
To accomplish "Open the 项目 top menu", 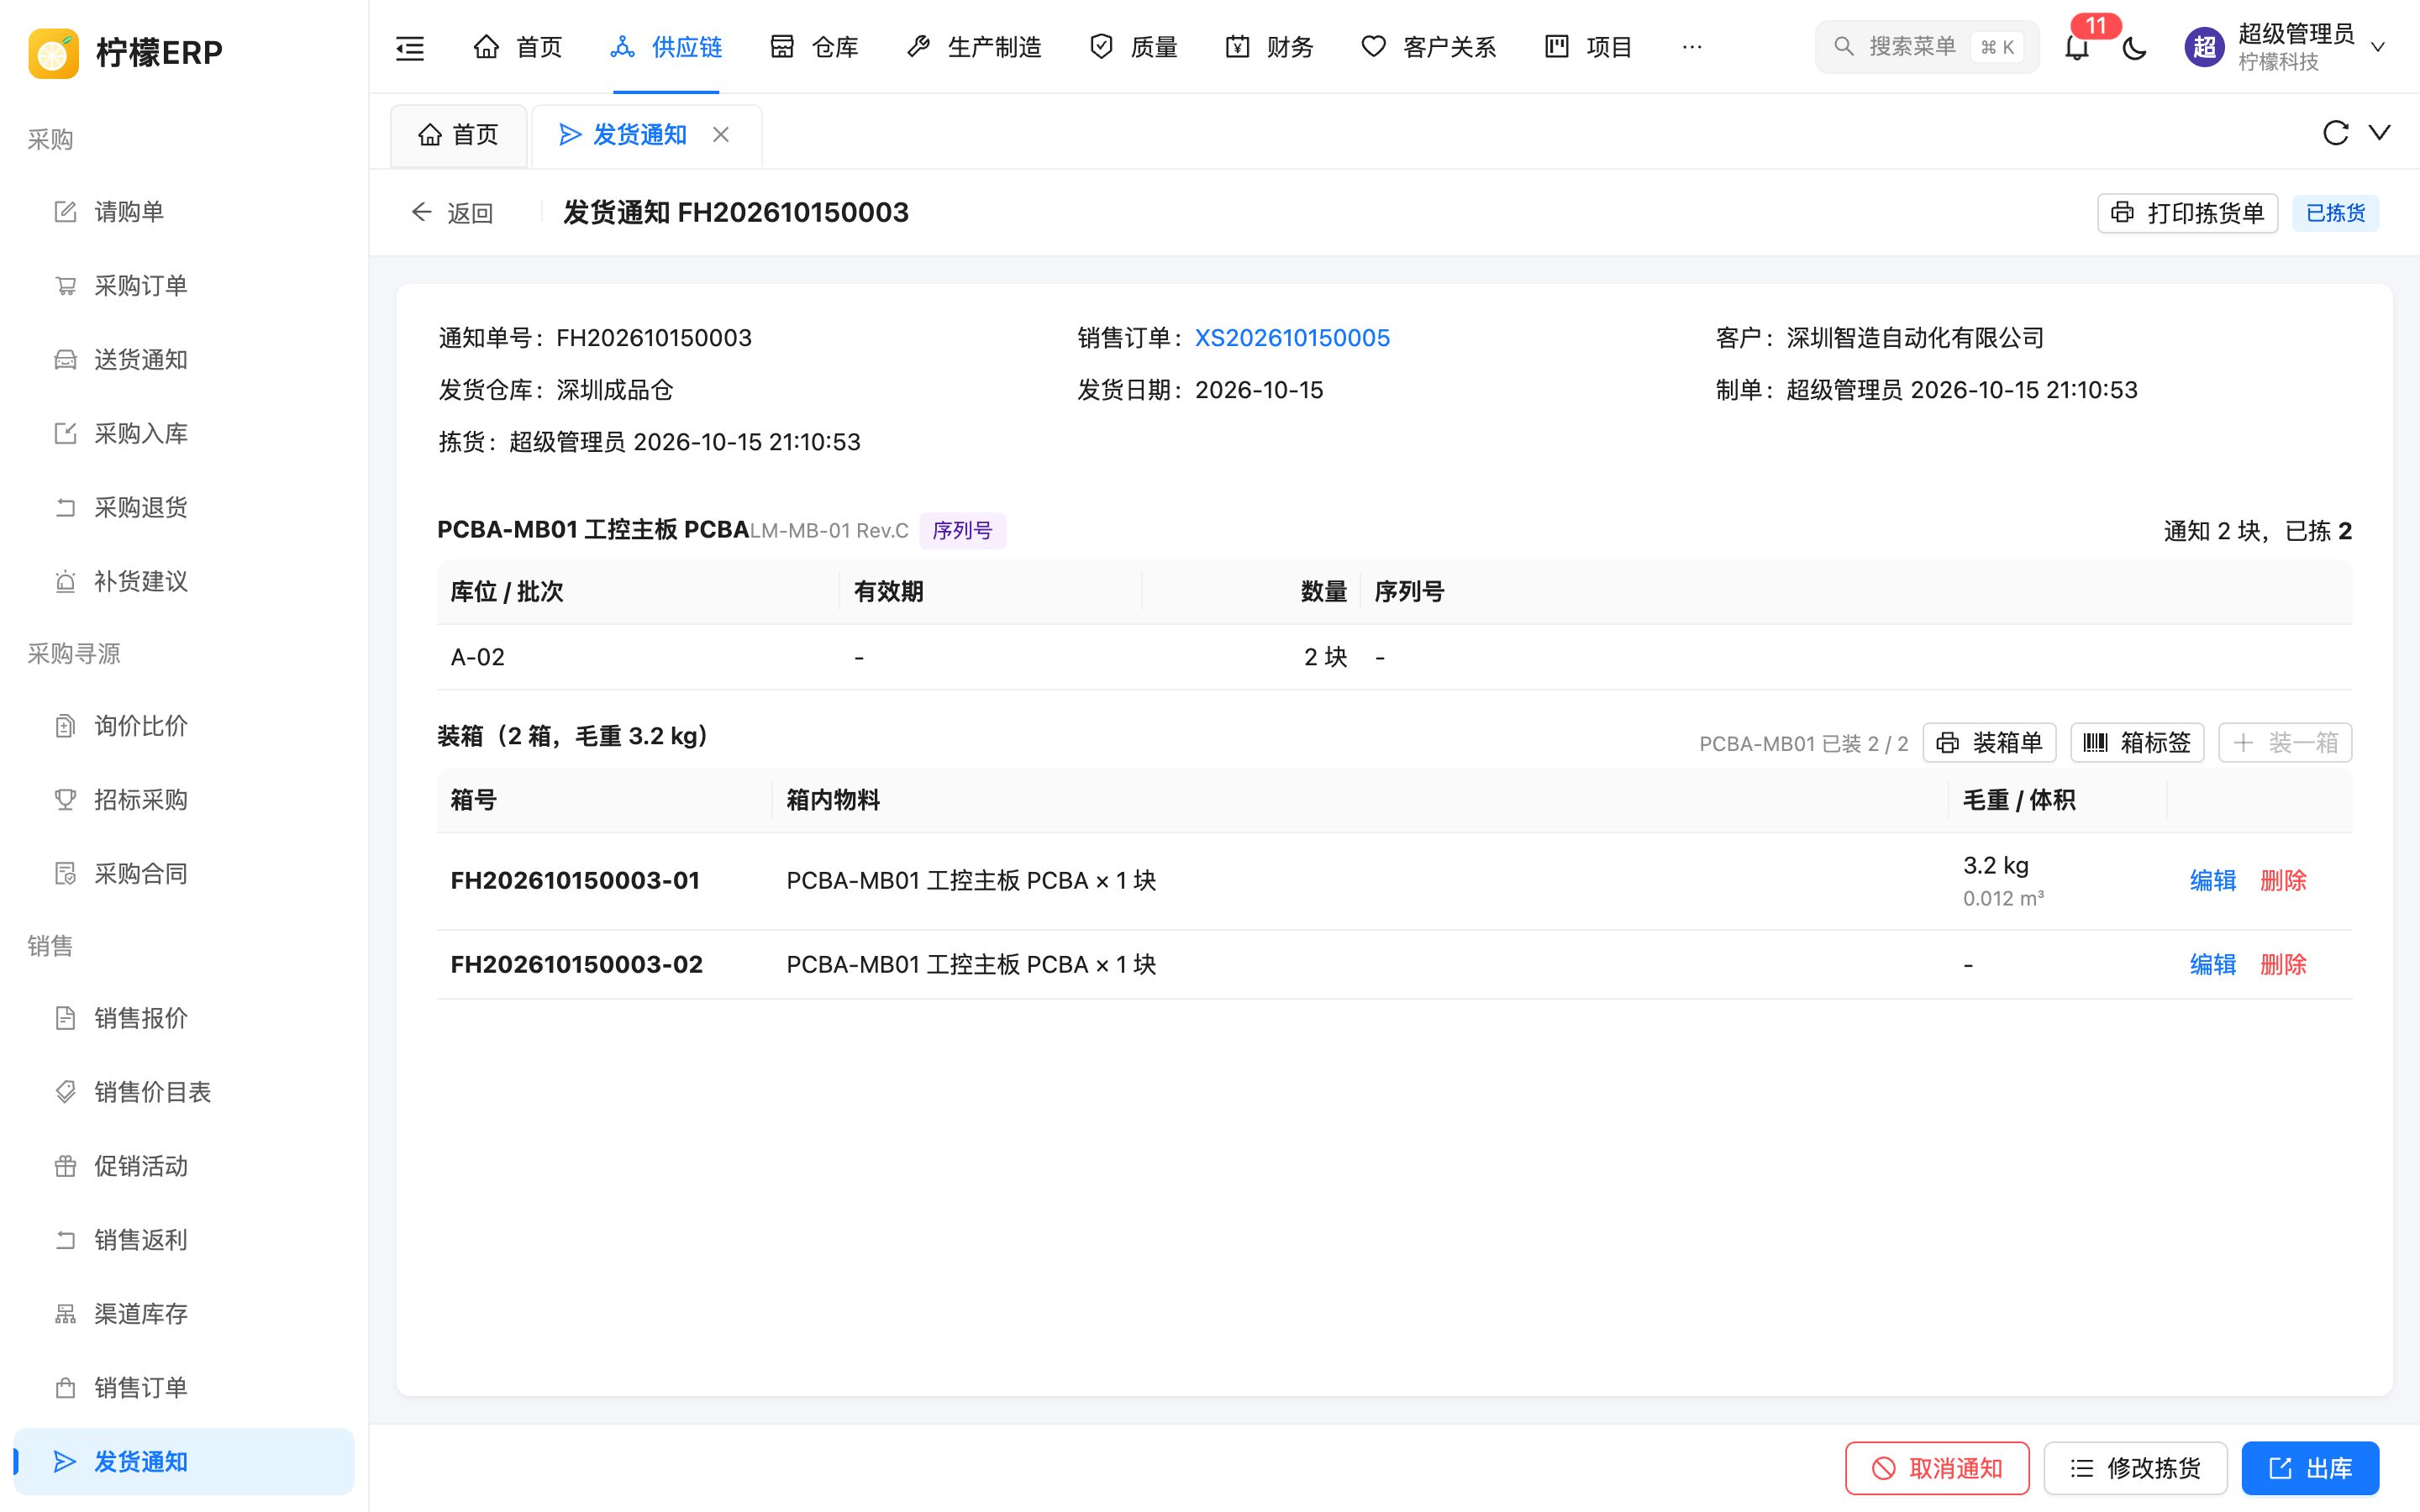I will tap(1588, 47).
